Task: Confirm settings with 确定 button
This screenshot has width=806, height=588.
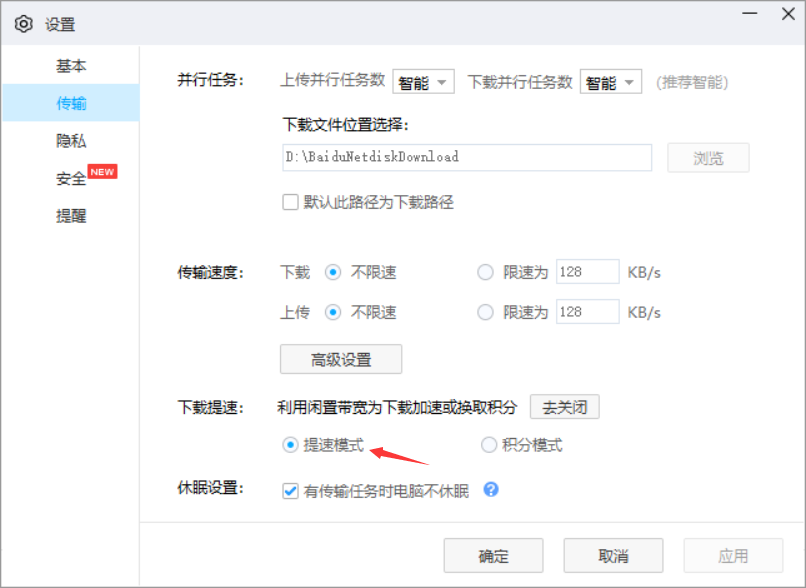Action: point(493,555)
